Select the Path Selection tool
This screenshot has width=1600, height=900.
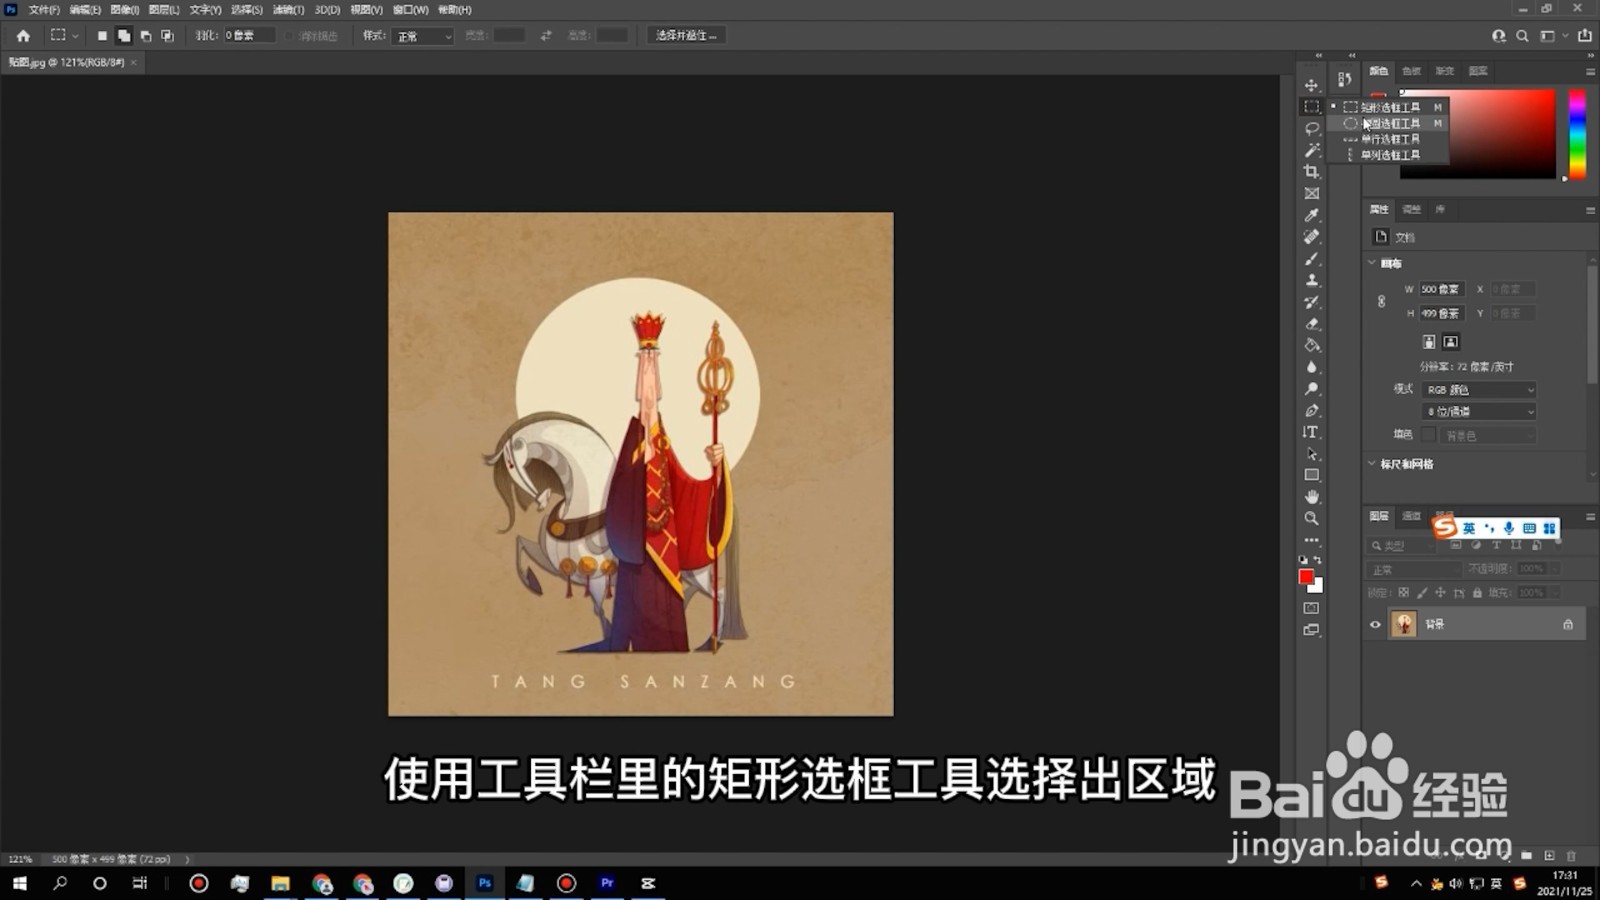click(1311, 454)
